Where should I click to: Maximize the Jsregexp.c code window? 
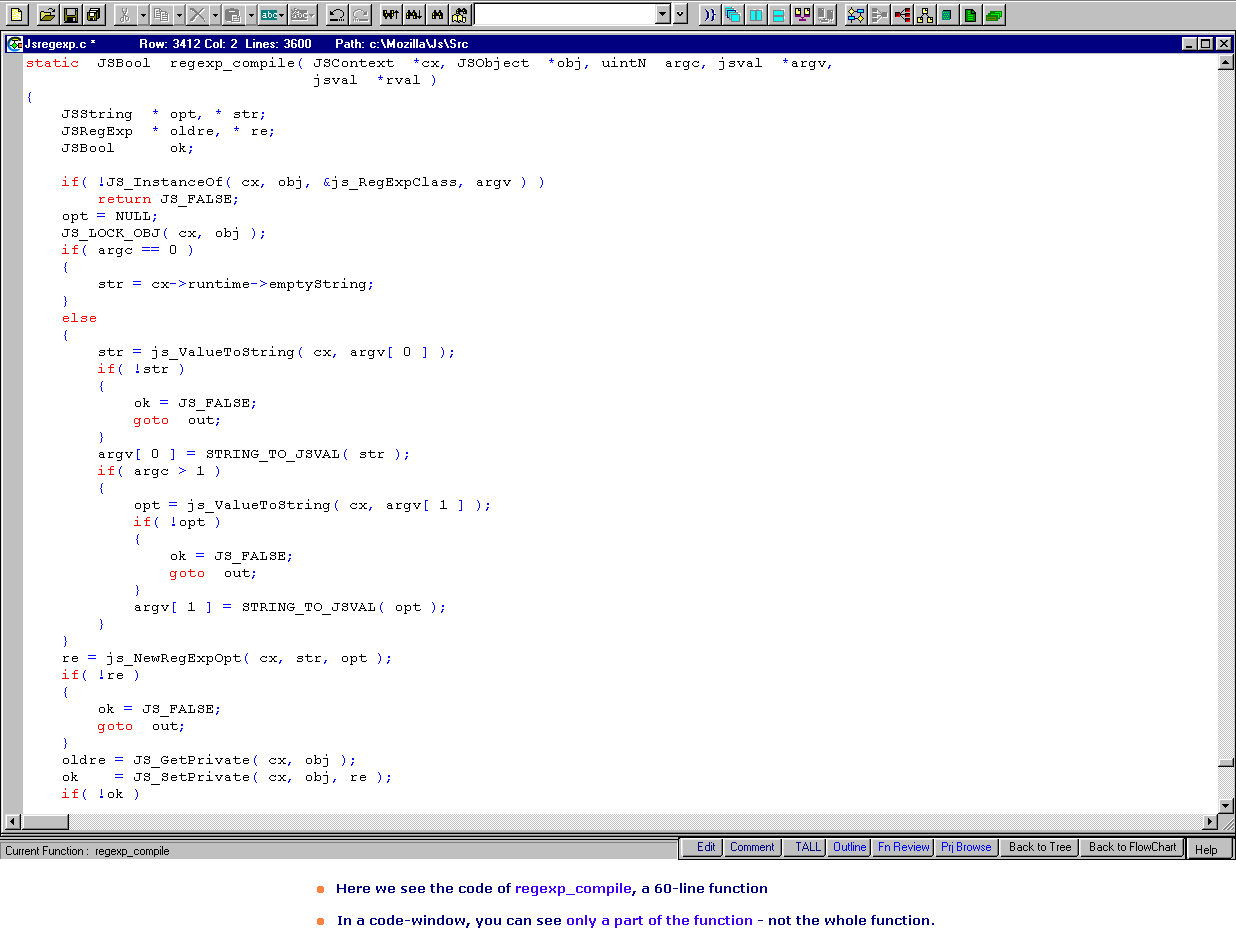click(x=1206, y=44)
